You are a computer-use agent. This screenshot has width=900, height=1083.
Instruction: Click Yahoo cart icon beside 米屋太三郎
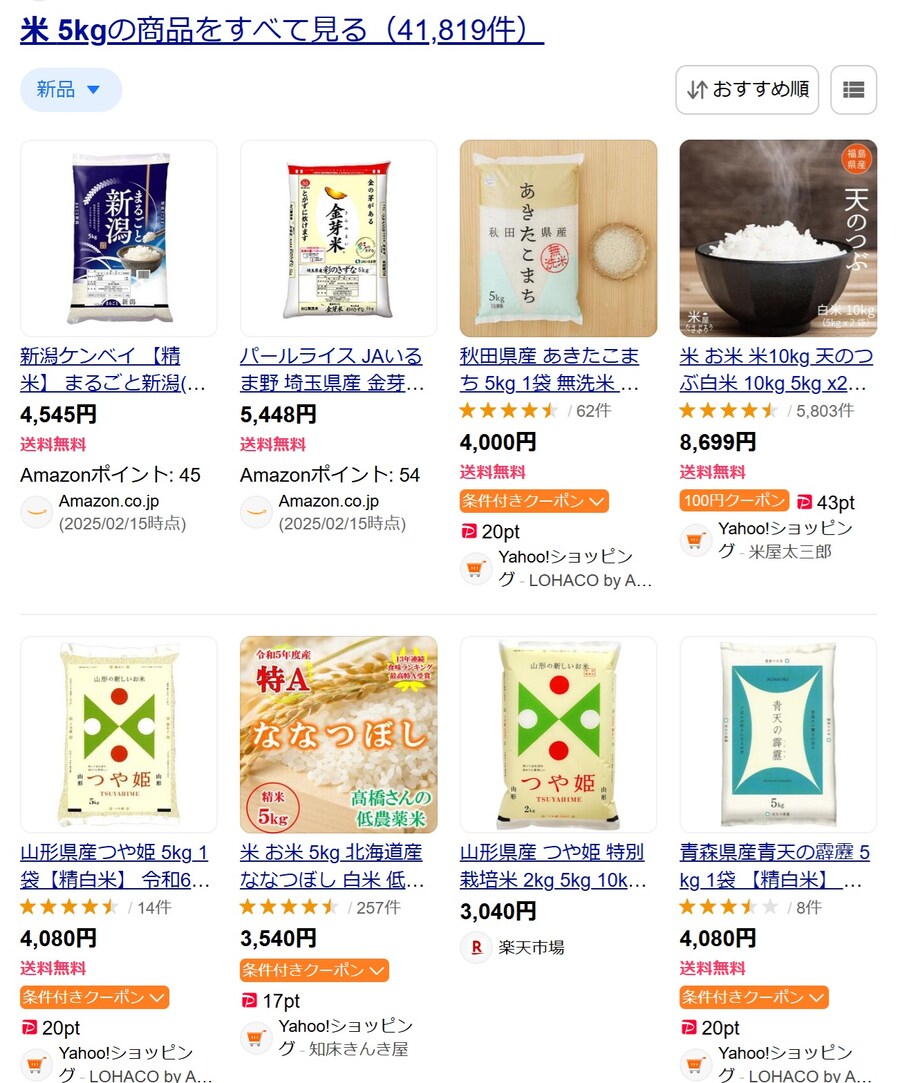[696, 540]
